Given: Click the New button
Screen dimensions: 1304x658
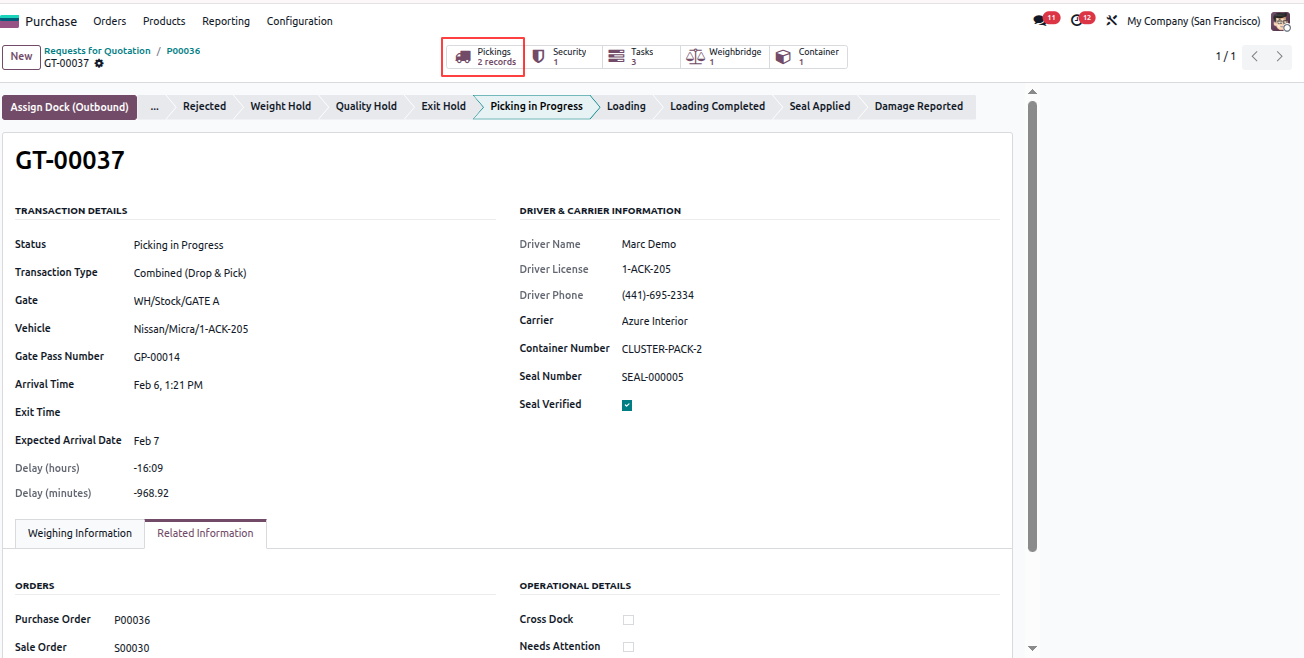Looking at the screenshot, I should [22, 57].
